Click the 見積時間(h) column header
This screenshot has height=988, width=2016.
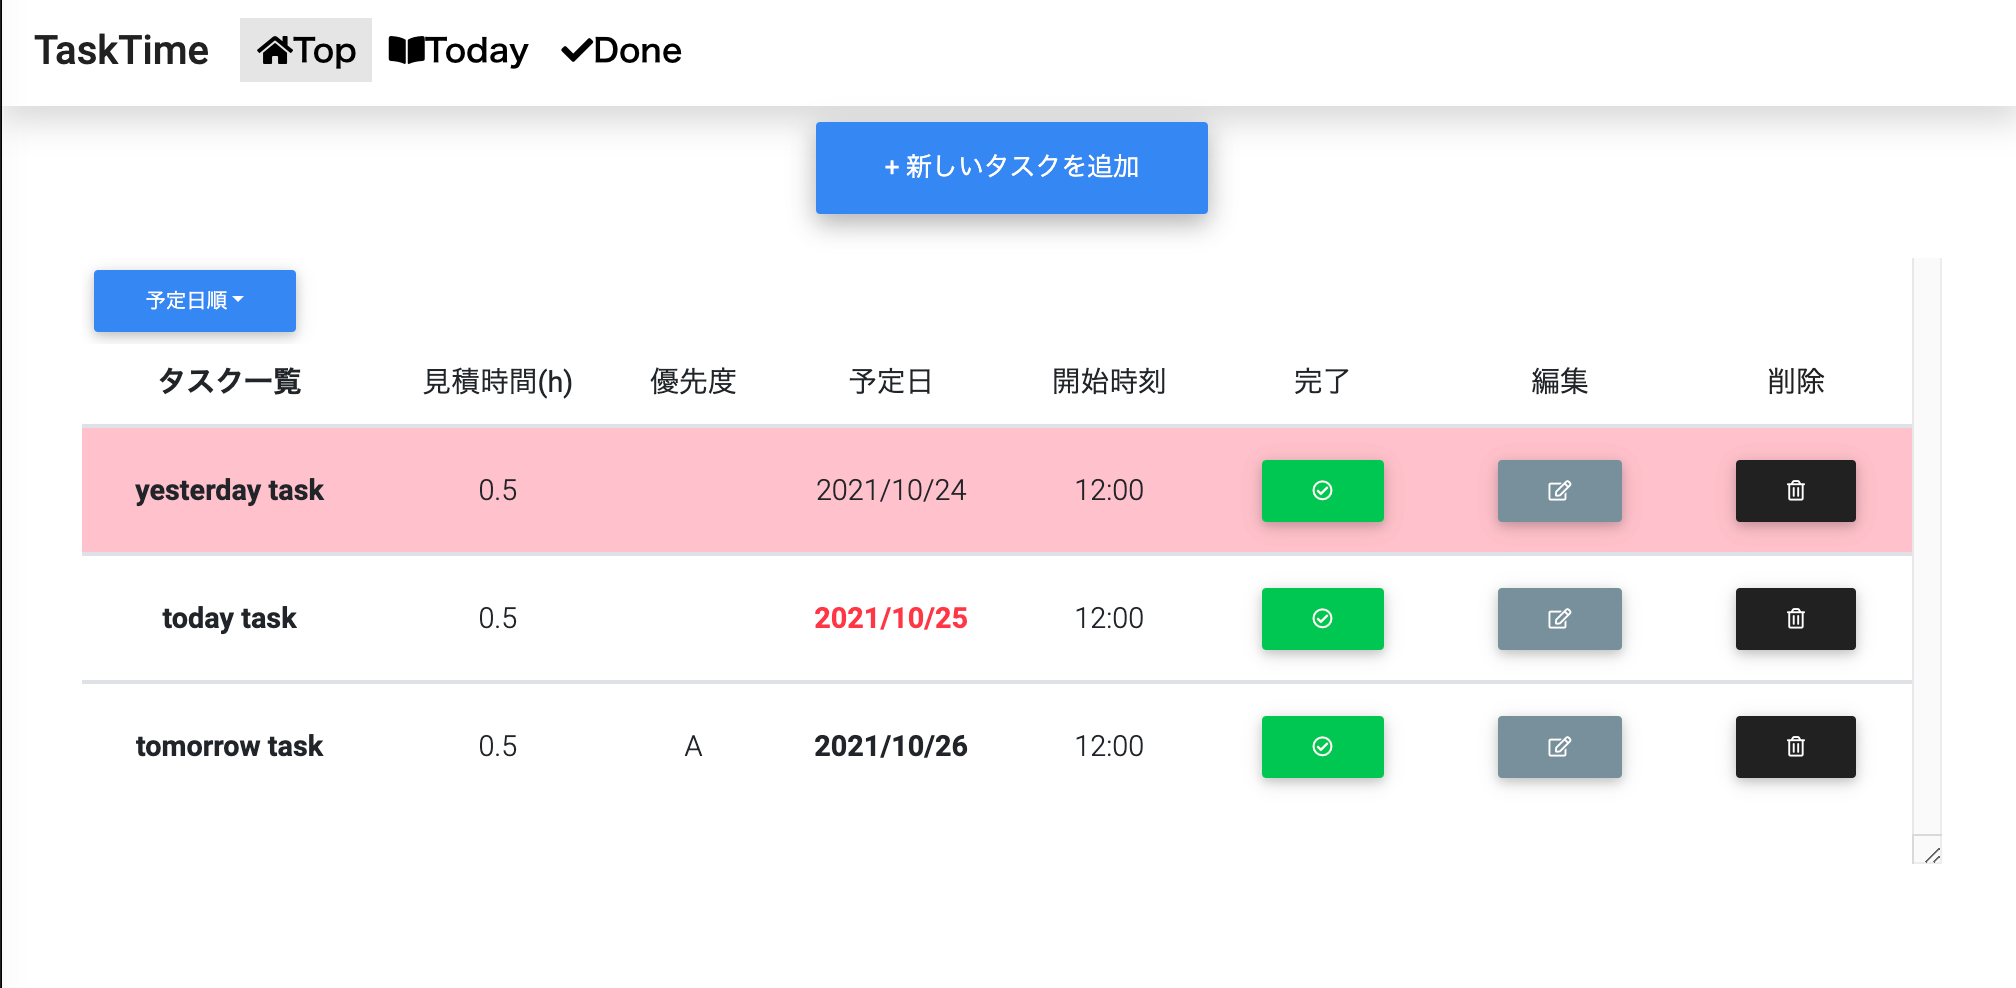coord(498,382)
